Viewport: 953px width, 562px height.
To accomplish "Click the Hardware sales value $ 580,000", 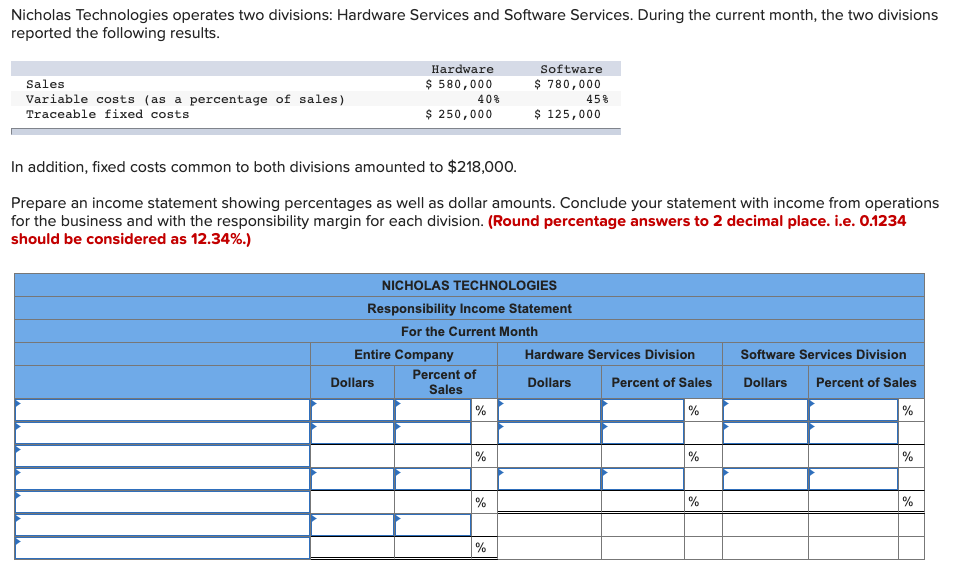I will tap(459, 84).
